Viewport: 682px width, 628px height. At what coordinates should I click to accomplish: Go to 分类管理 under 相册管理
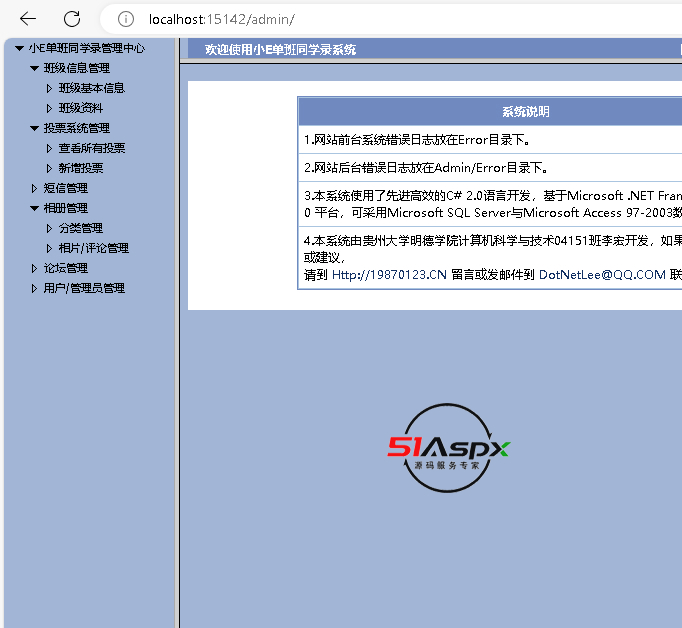(x=80, y=228)
